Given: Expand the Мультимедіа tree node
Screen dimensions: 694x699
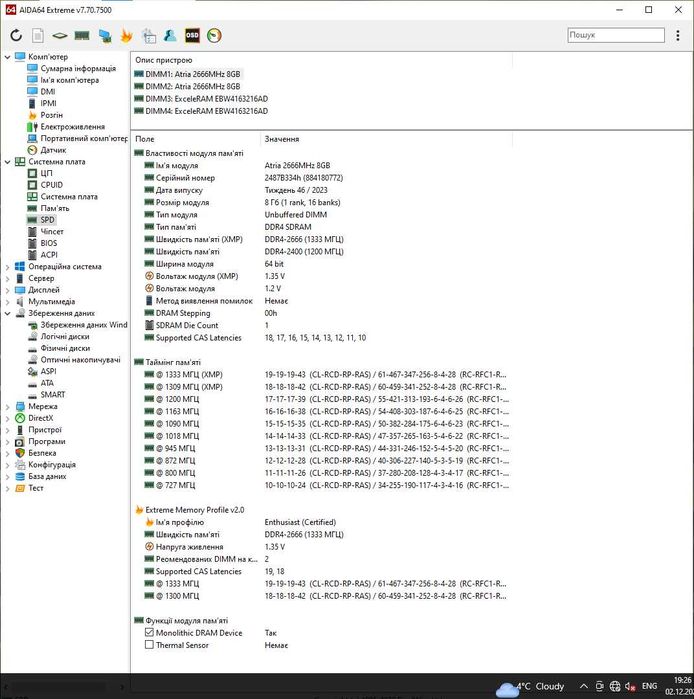Looking at the screenshot, I should coord(7,302).
